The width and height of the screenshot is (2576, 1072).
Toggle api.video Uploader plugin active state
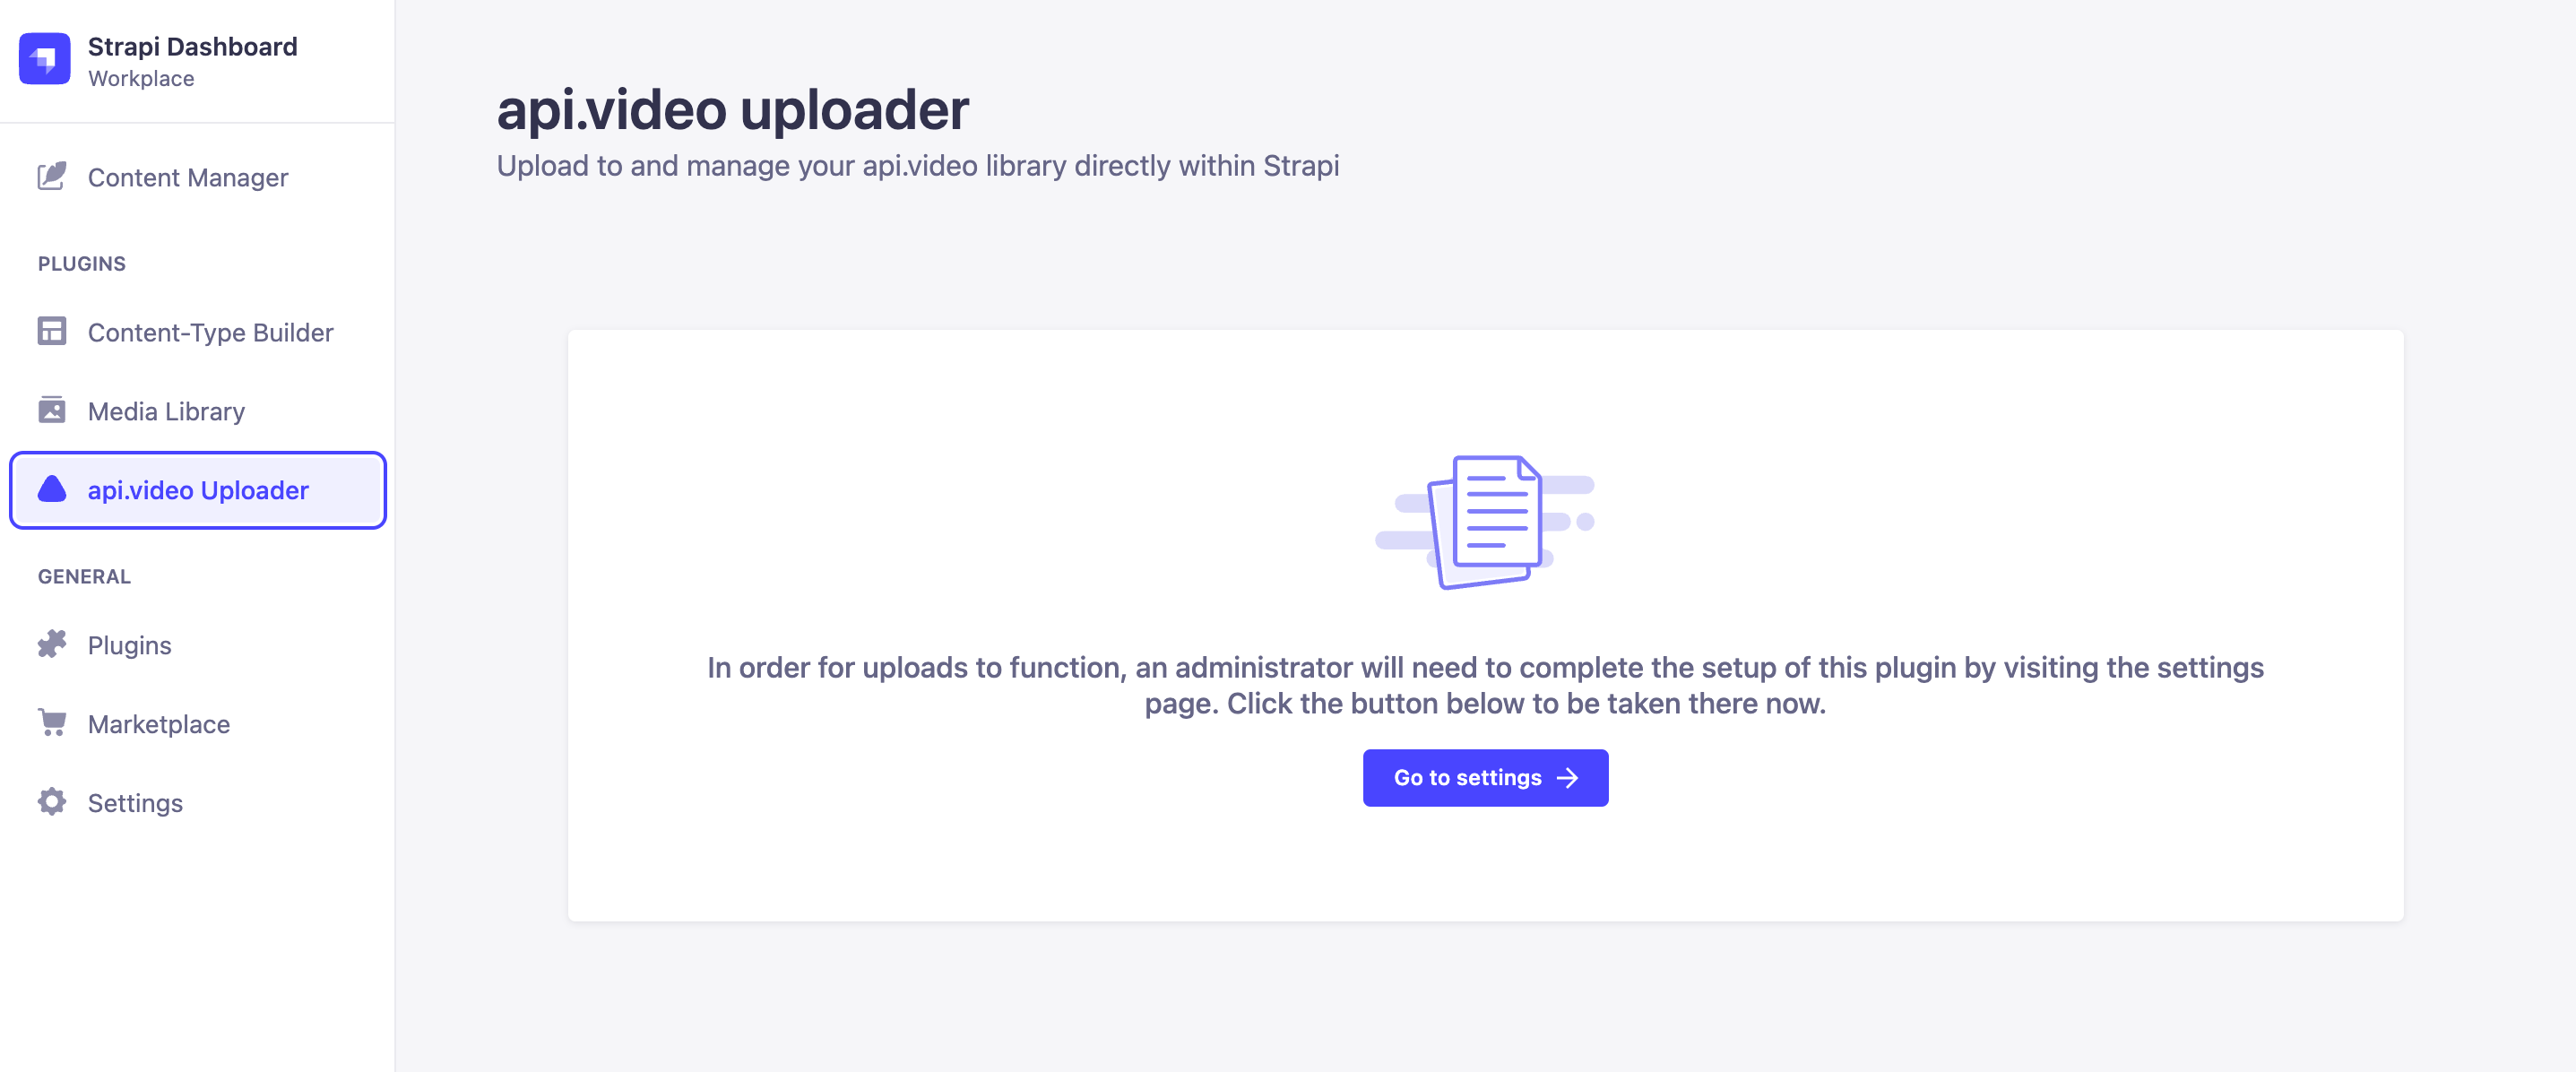pos(197,489)
